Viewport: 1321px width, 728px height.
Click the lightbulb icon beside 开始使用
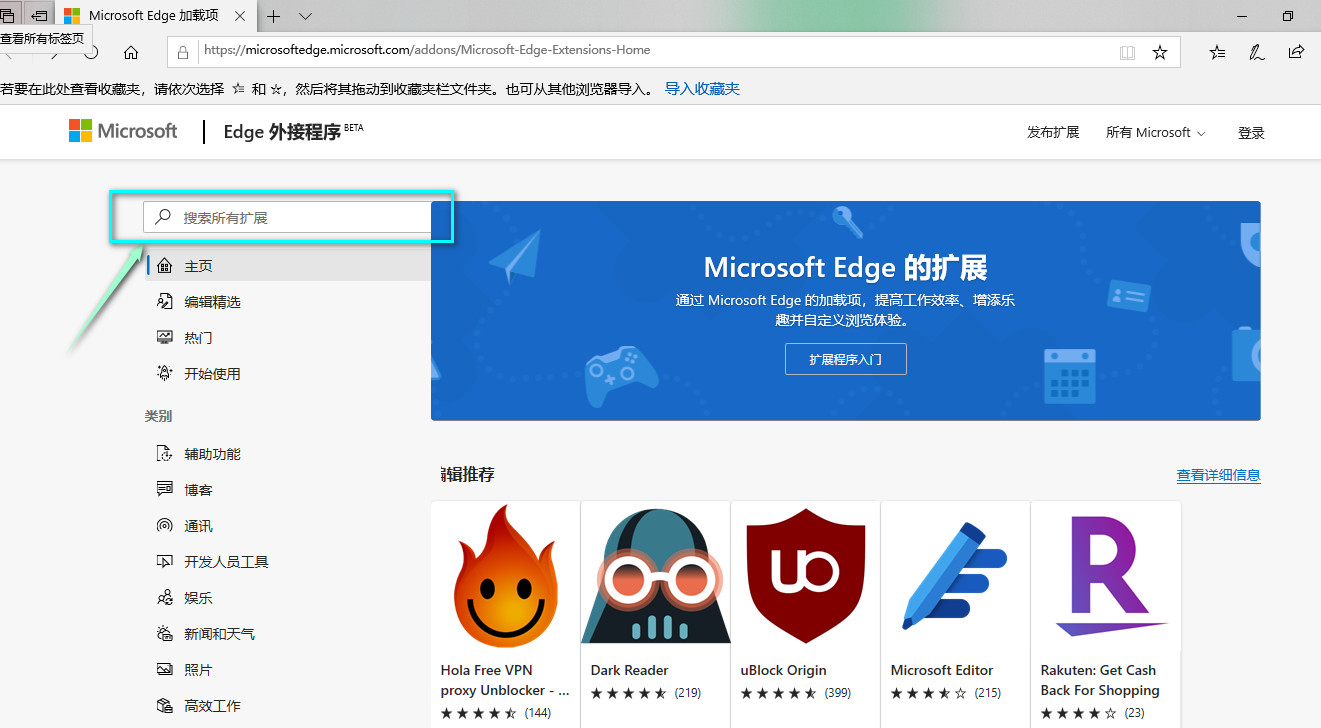pos(165,373)
